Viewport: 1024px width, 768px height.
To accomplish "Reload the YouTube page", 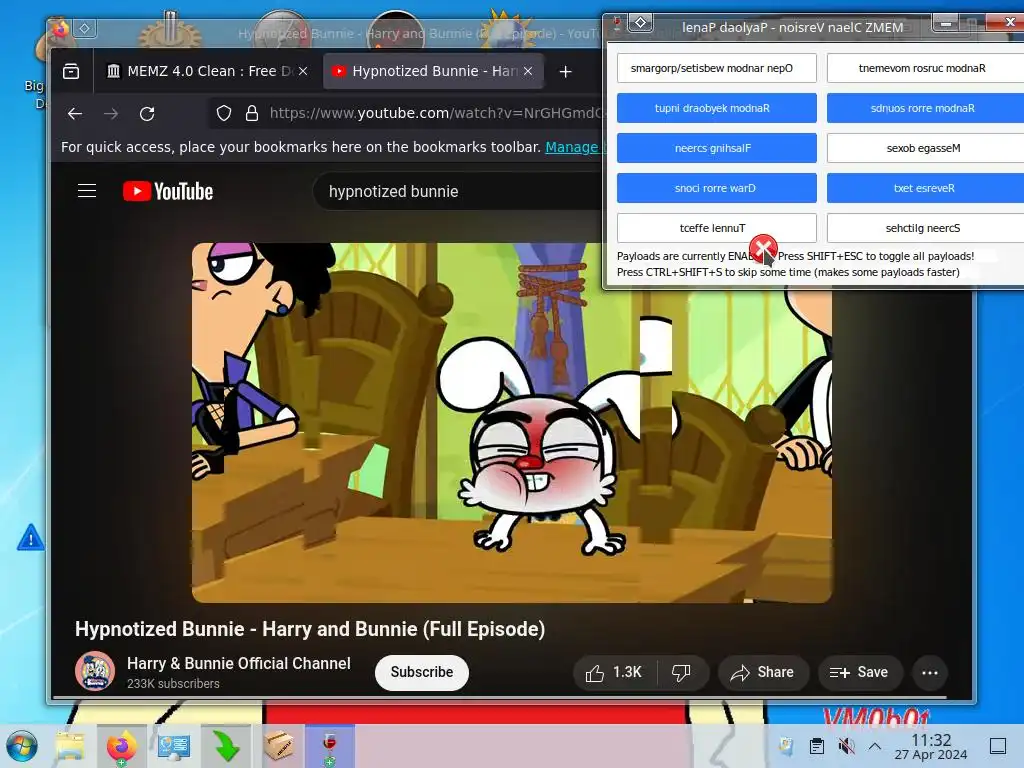I will pos(147,114).
